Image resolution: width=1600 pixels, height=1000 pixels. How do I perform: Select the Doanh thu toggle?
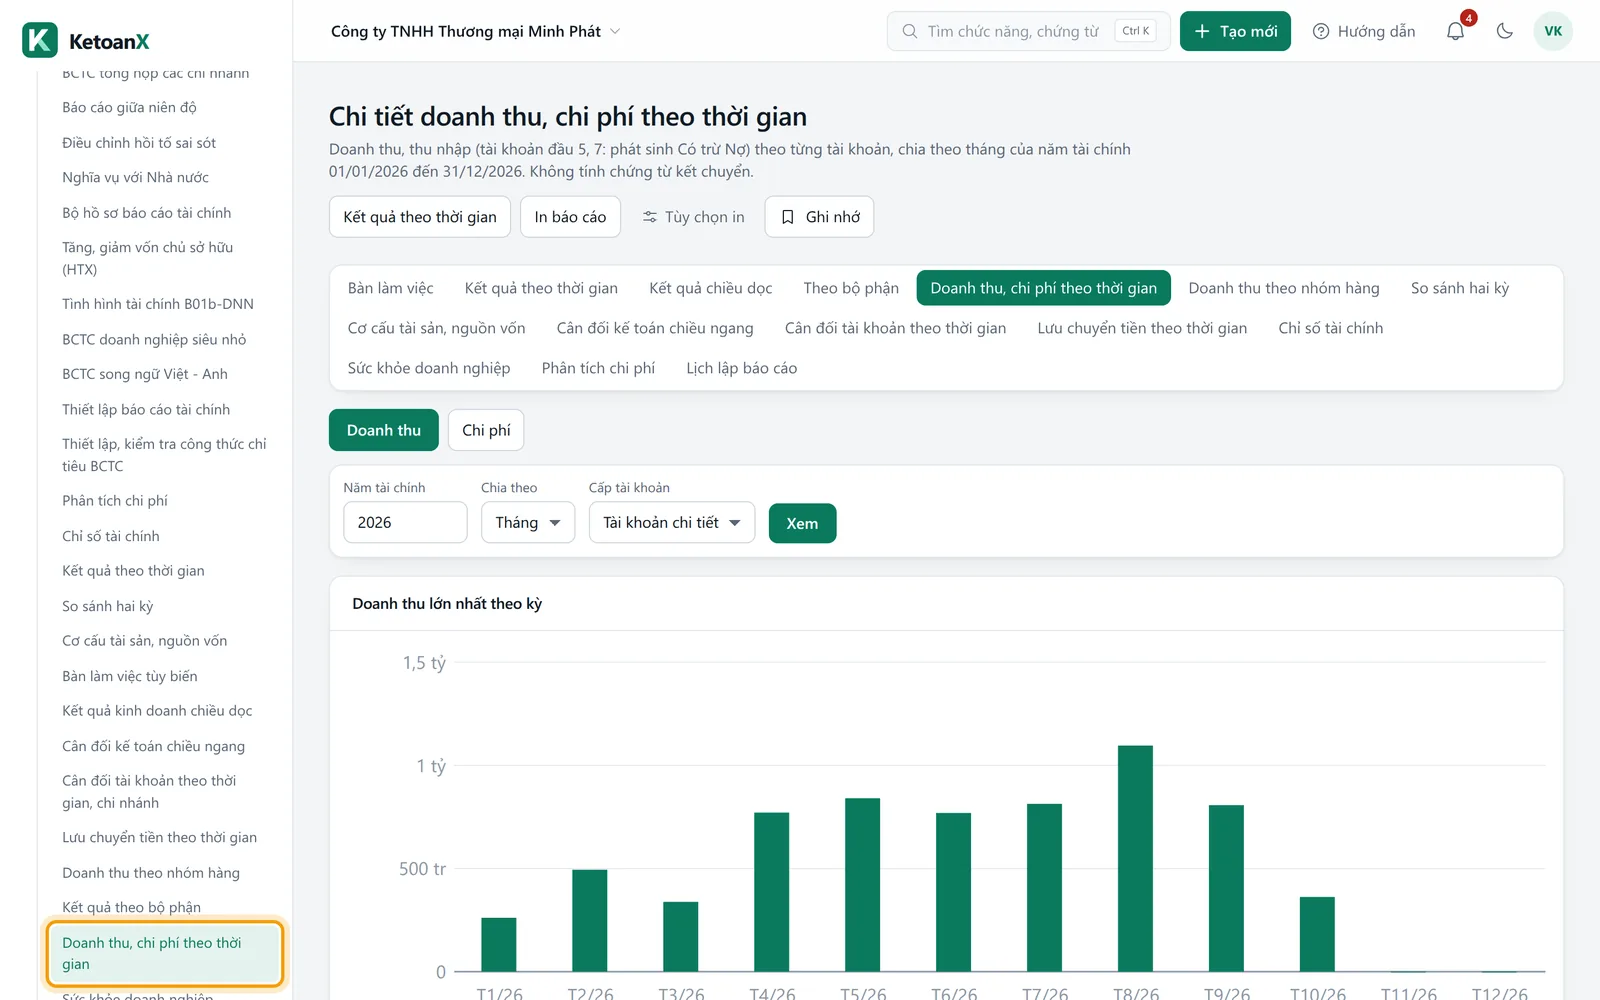384,430
